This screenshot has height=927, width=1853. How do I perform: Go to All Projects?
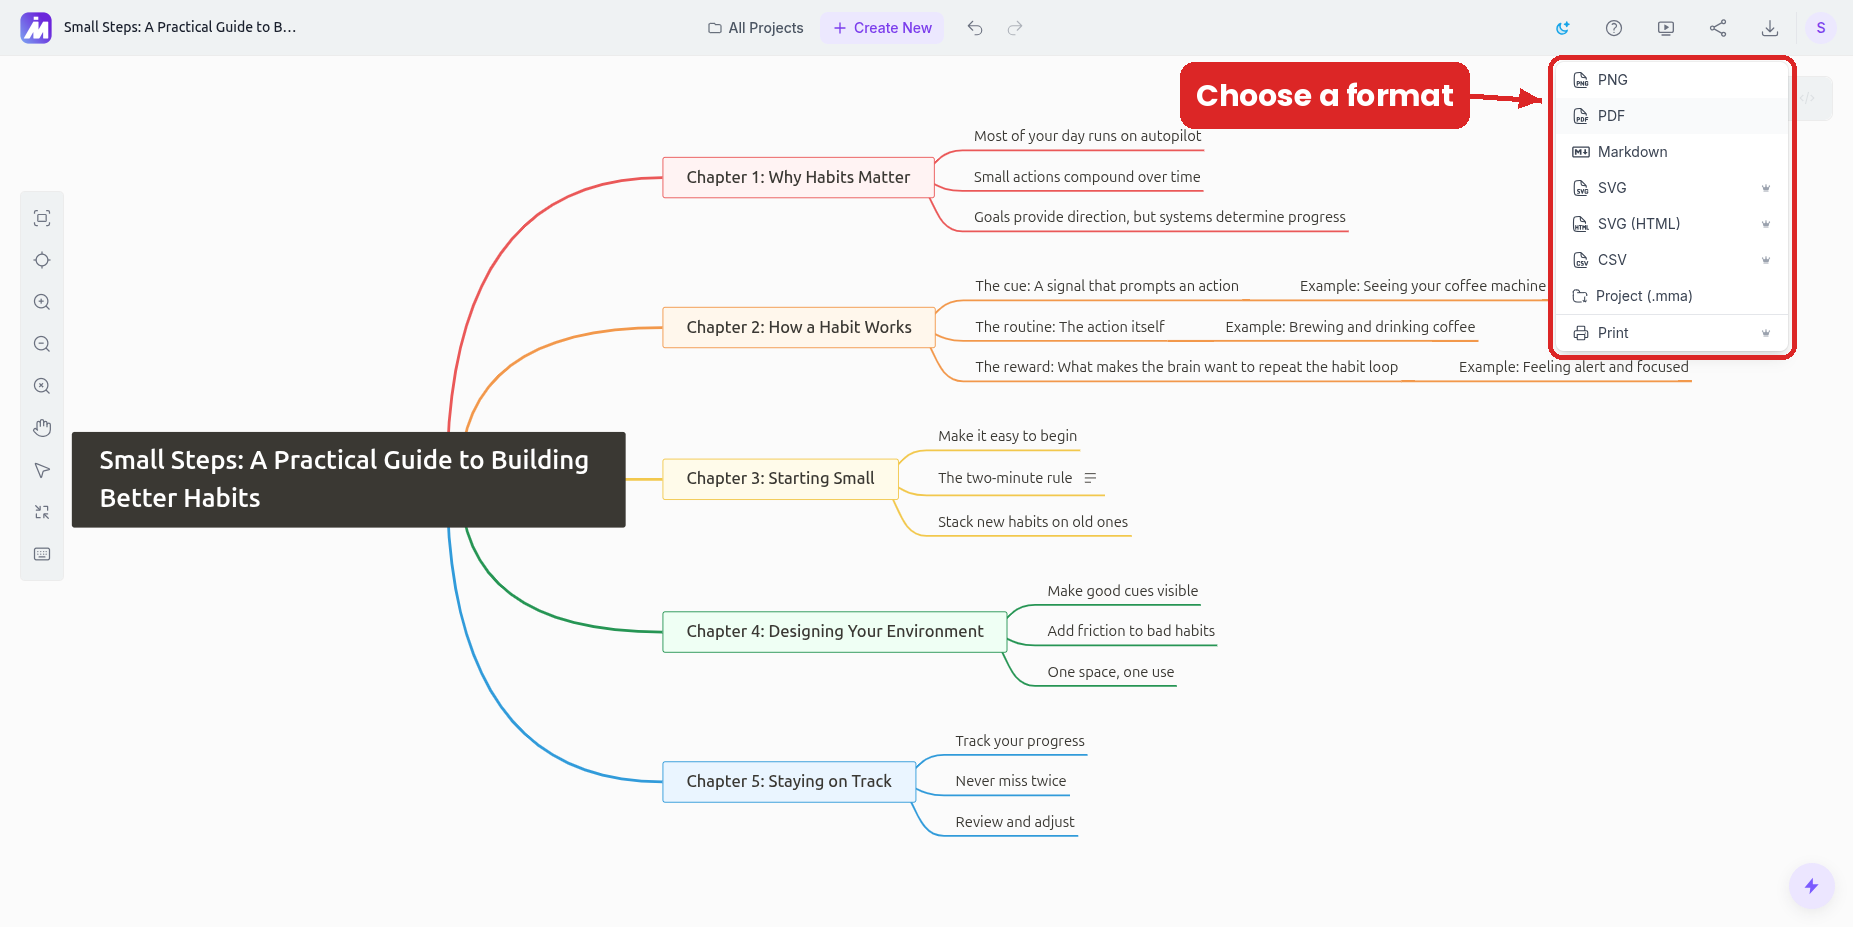point(756,28)
